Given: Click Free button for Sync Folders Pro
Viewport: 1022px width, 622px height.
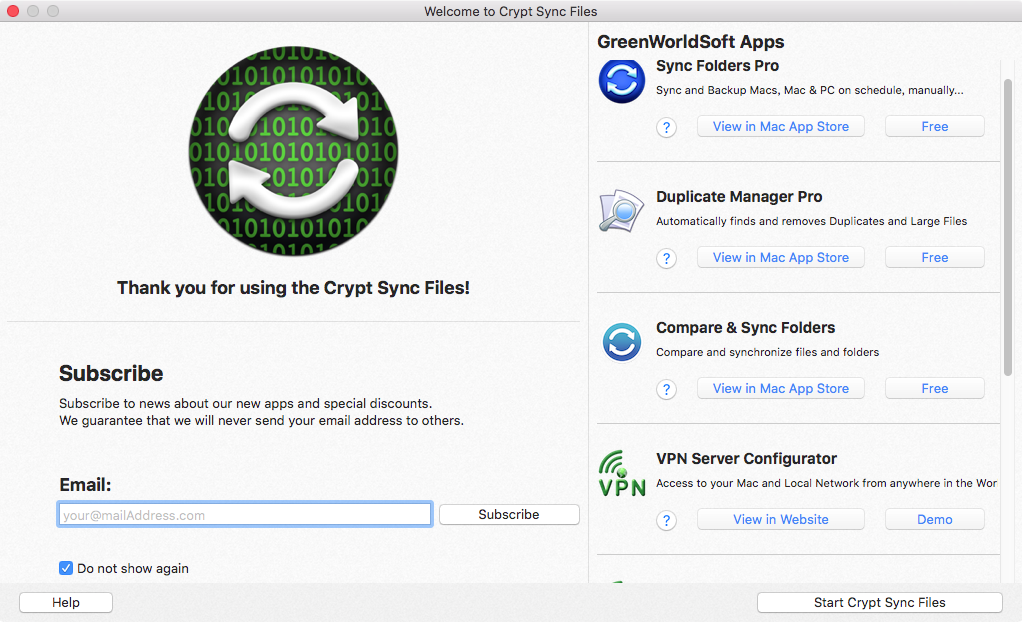Looking at the screenshot, I should pyautogui.click(x=935, y=126).
